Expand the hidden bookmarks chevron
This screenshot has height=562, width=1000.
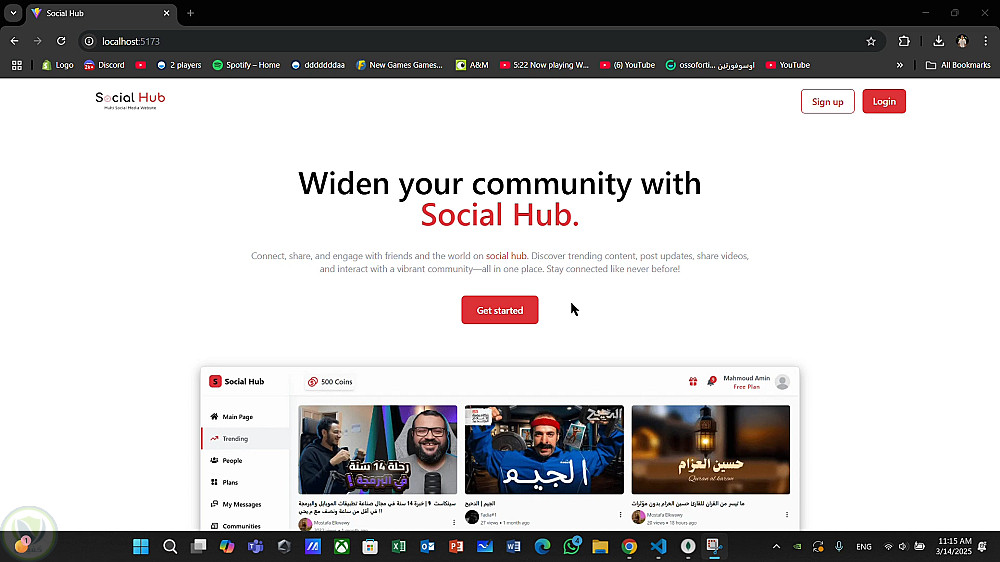pos(900,65)
